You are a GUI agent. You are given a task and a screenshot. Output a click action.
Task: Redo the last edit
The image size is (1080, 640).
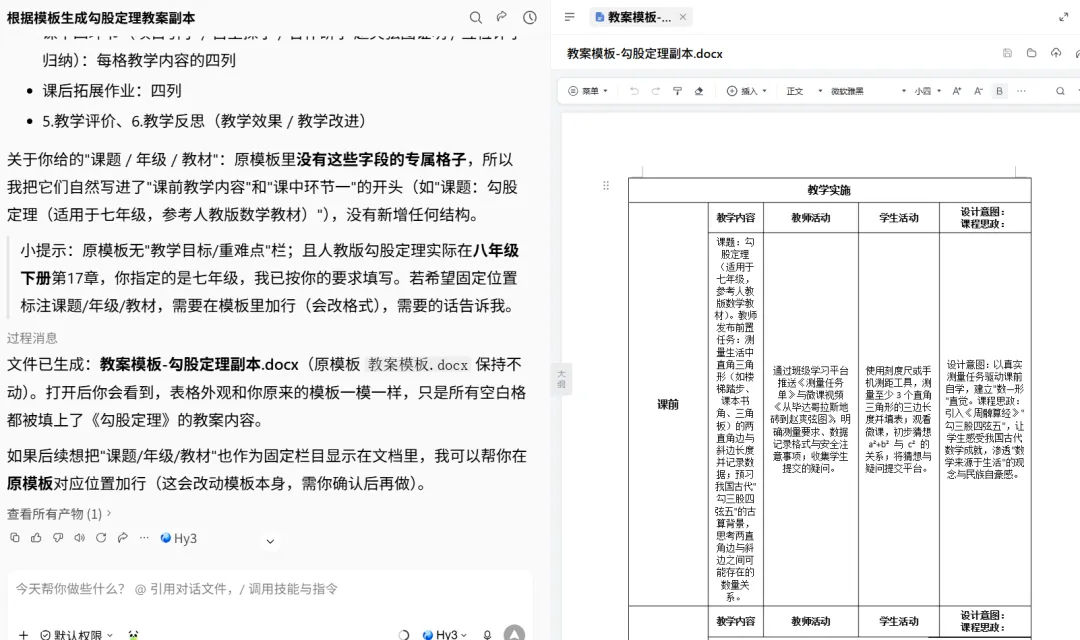point(656,91)
